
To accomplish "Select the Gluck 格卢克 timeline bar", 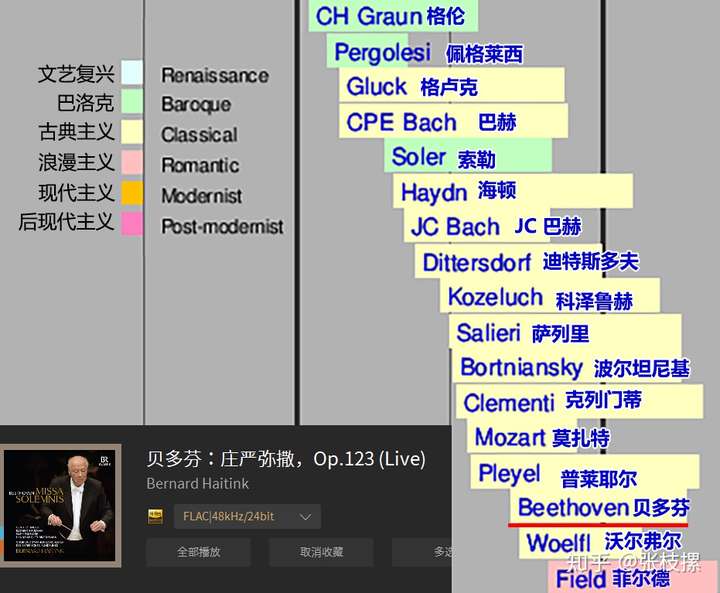I will coord(452,85).
